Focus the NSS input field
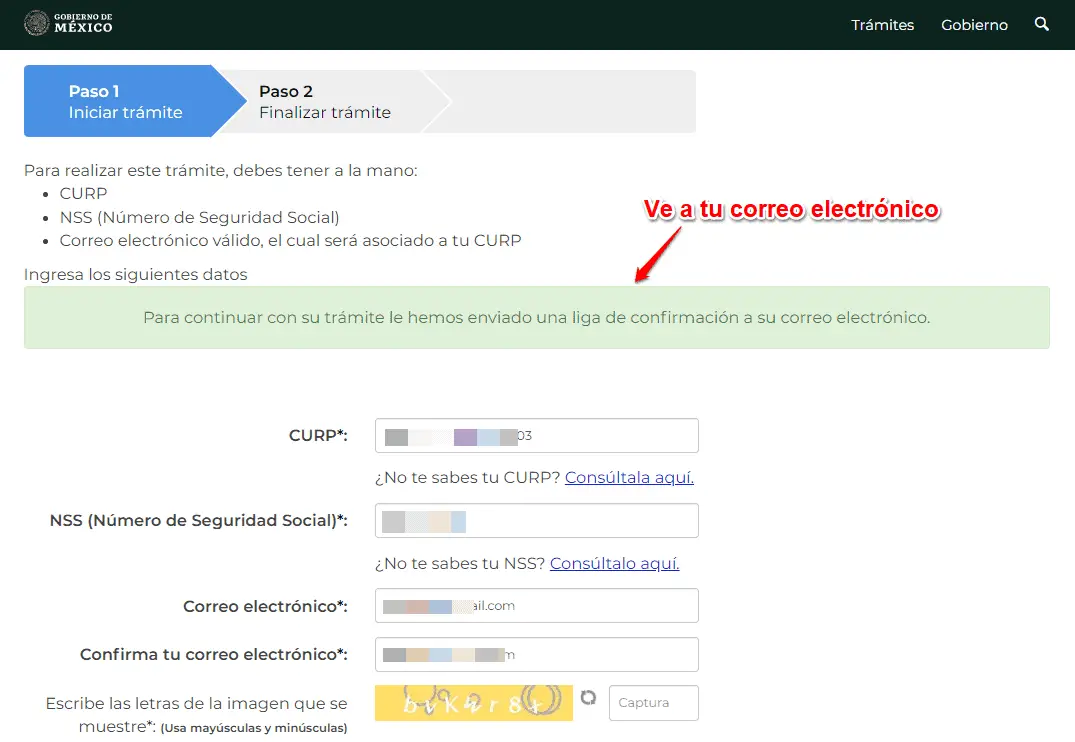 tap(537, 520)
